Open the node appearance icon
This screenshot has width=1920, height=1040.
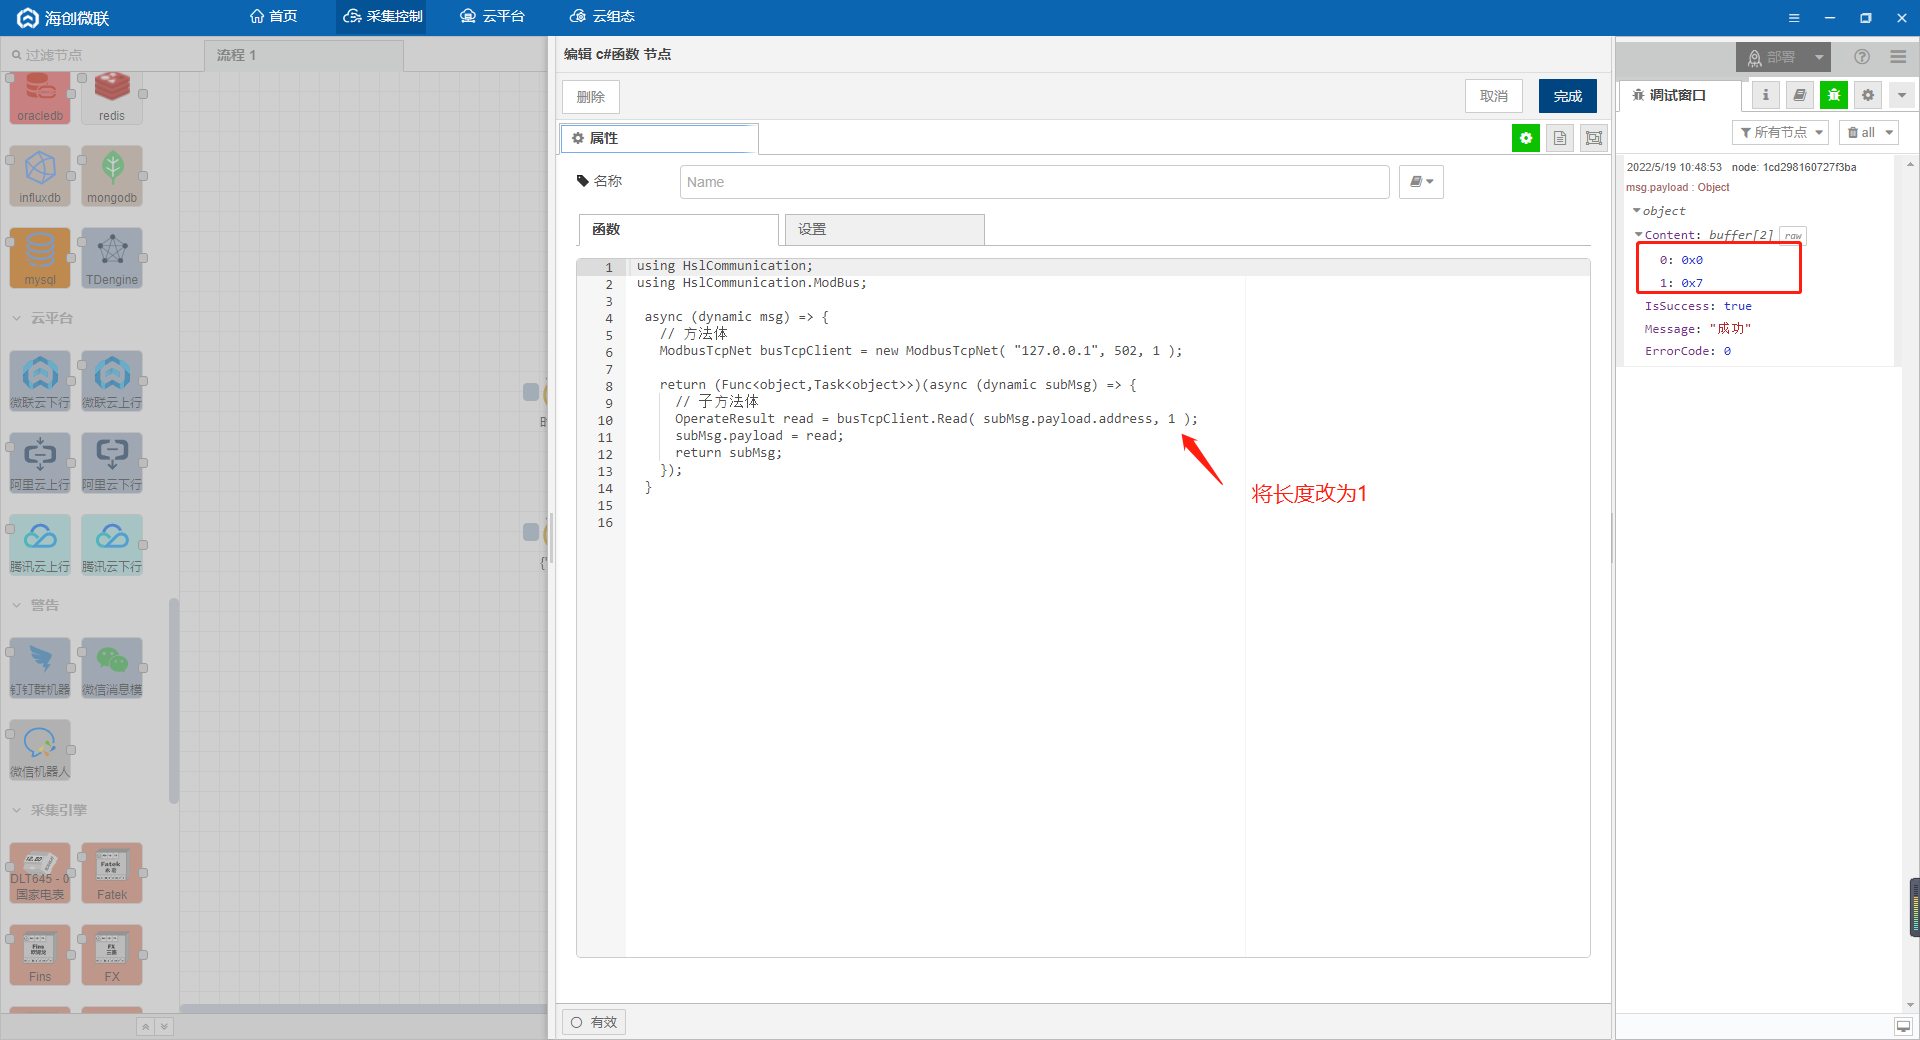pos(1594,138)
